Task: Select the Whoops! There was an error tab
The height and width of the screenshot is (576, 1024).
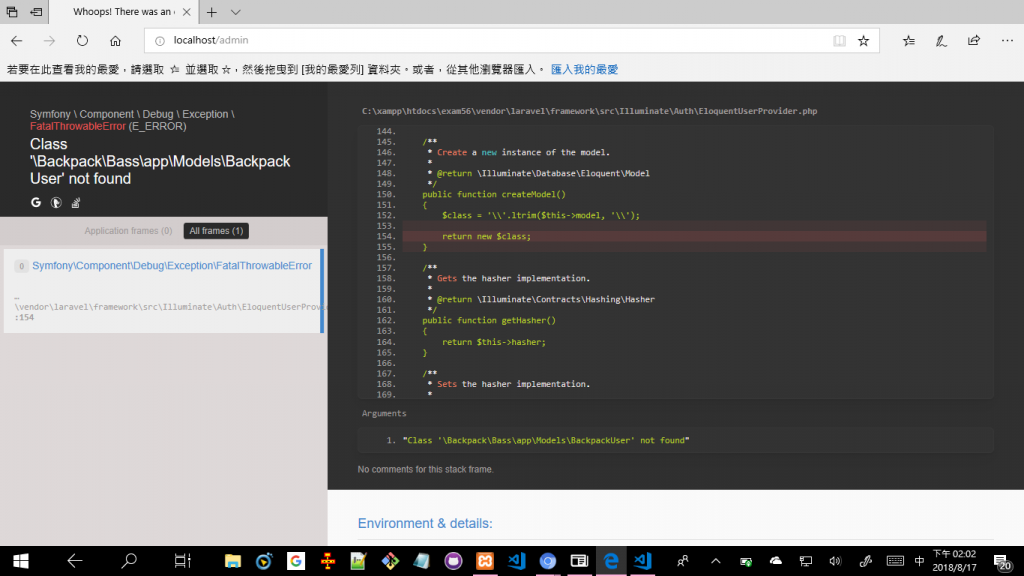Action: (x=123, y=12)
